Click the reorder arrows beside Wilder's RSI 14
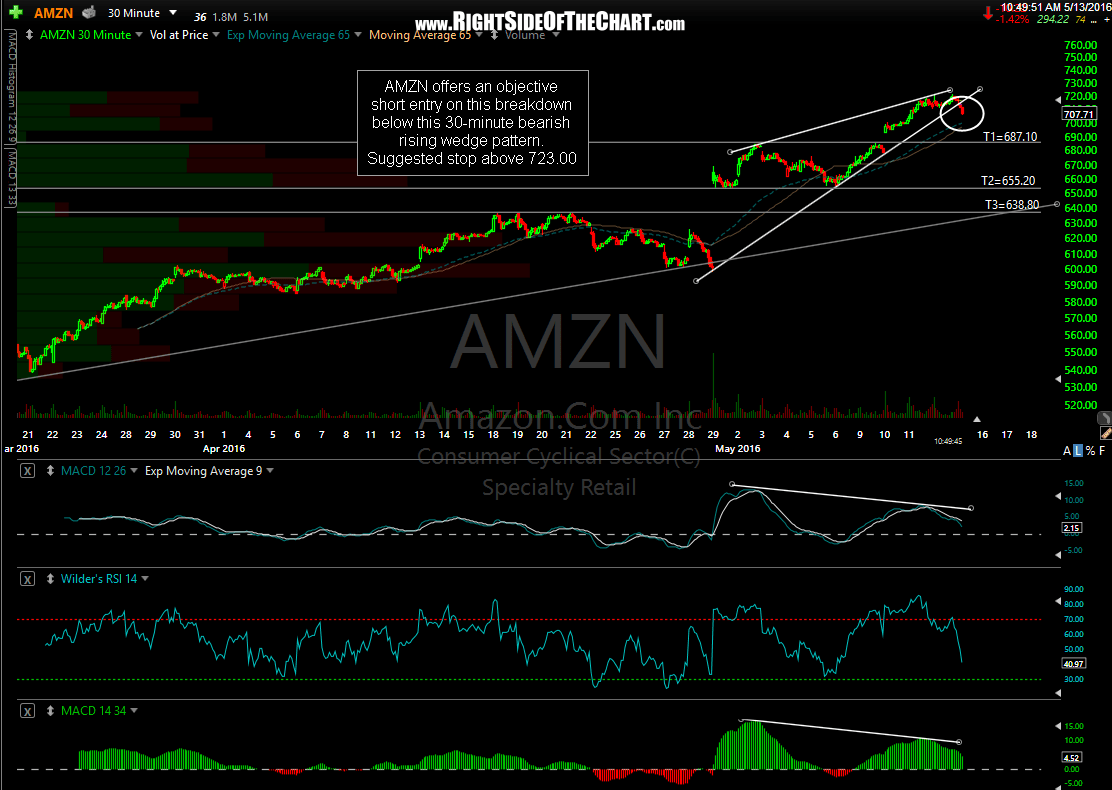 [50, 579]
